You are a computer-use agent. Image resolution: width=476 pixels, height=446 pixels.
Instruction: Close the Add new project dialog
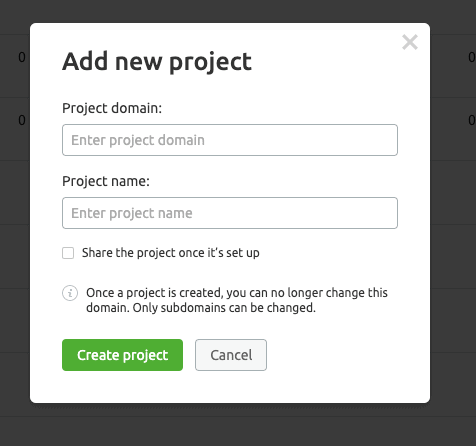pos(410,42)
